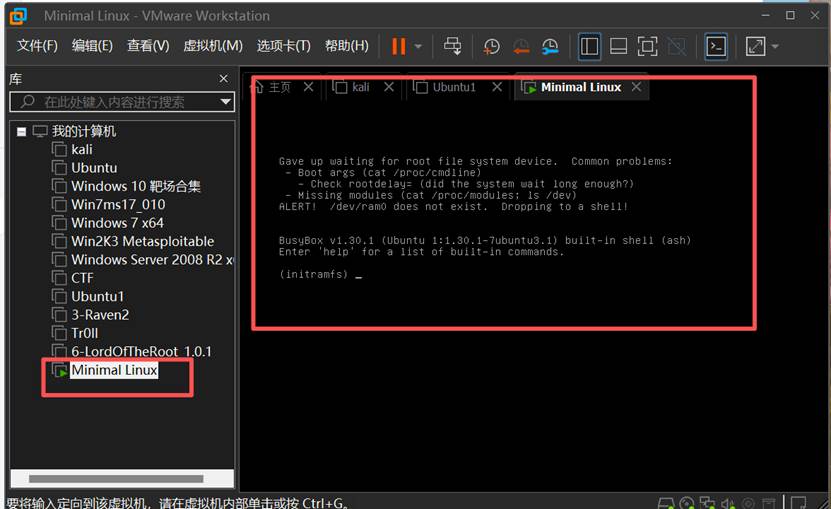This screenshot has width=831, height=509.
Task: Click the home icon on 主页 tab
Action: pos(258,87)
